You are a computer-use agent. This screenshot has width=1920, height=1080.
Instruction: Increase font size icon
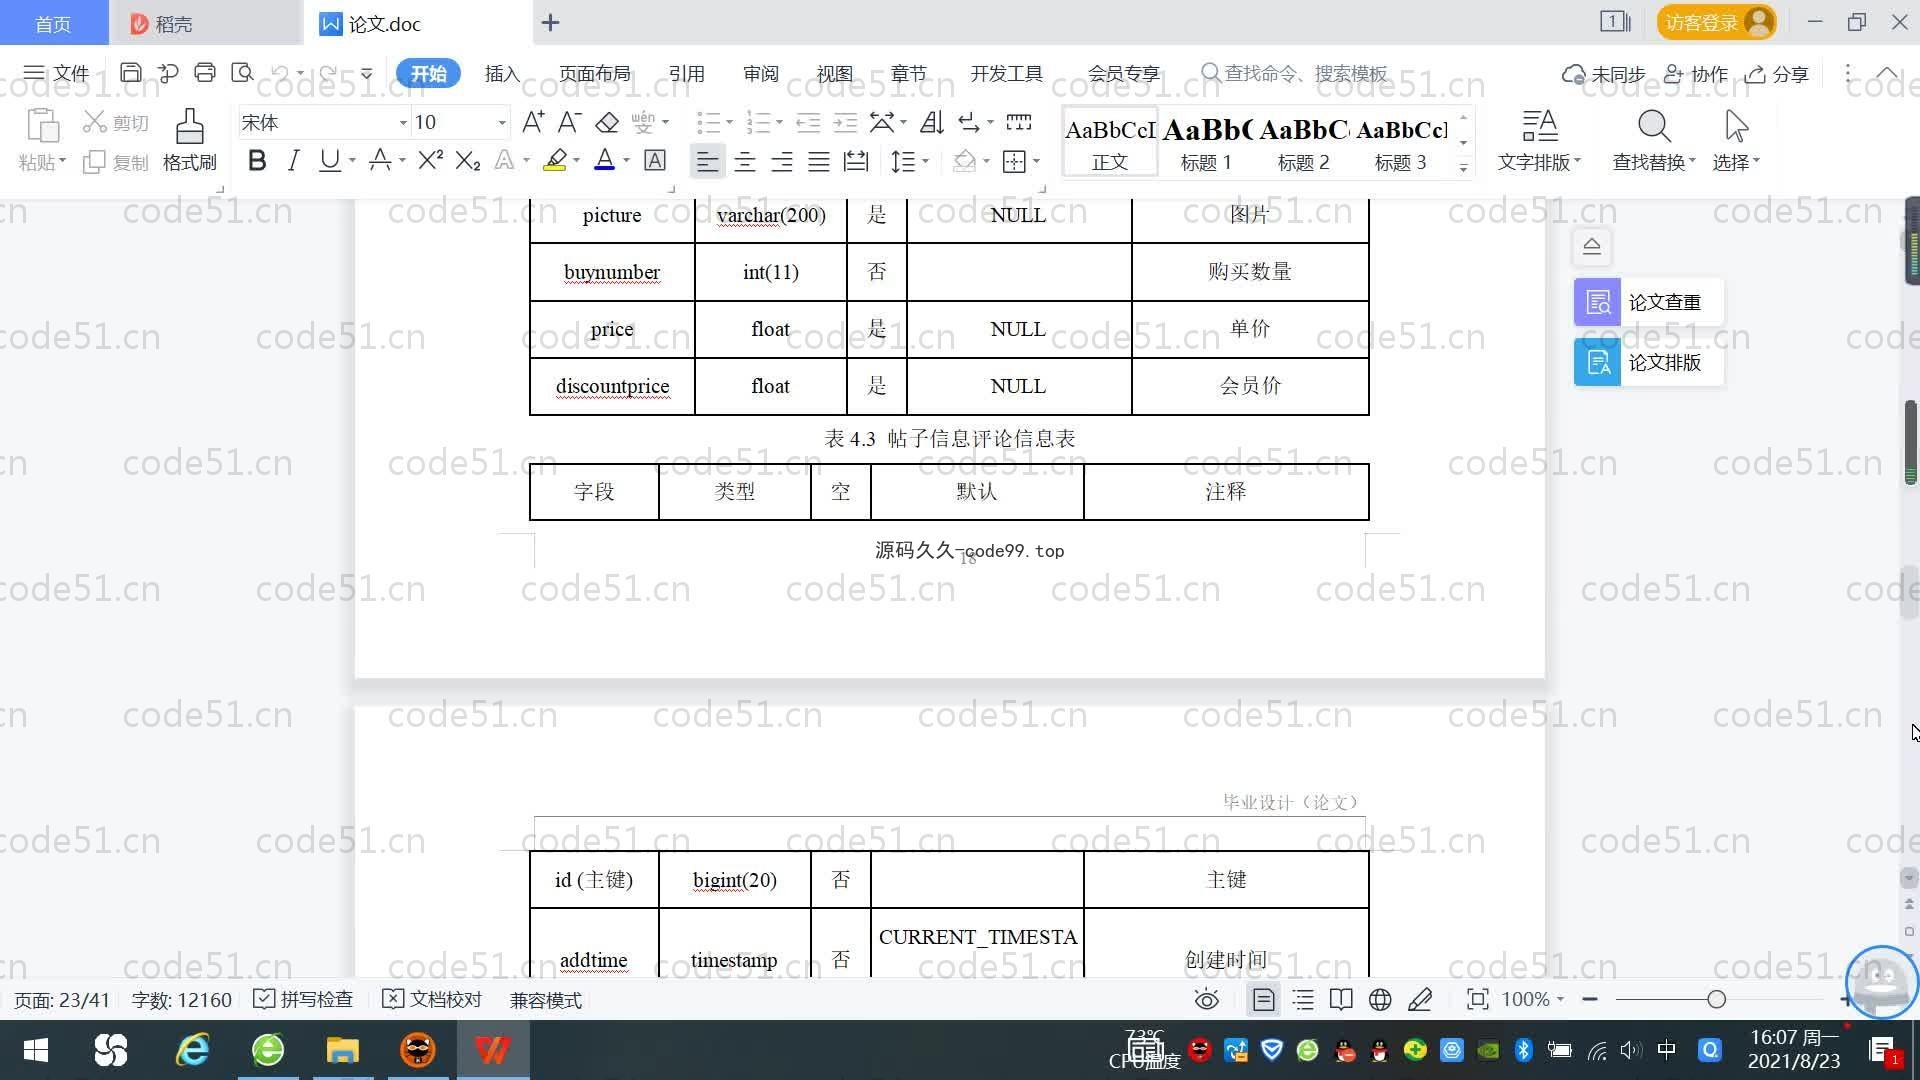[x=533, y=122]
